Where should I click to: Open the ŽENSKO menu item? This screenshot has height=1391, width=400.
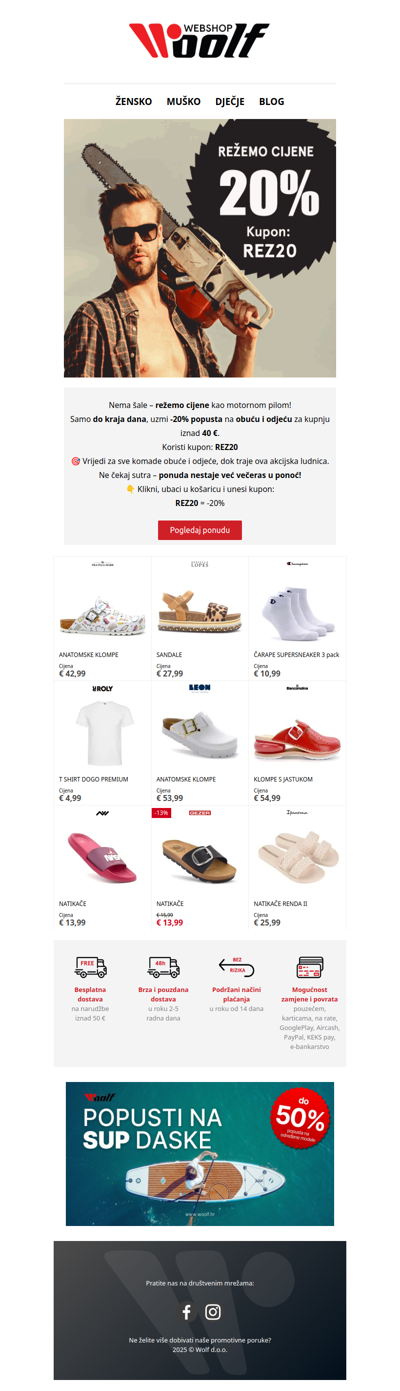134,101
